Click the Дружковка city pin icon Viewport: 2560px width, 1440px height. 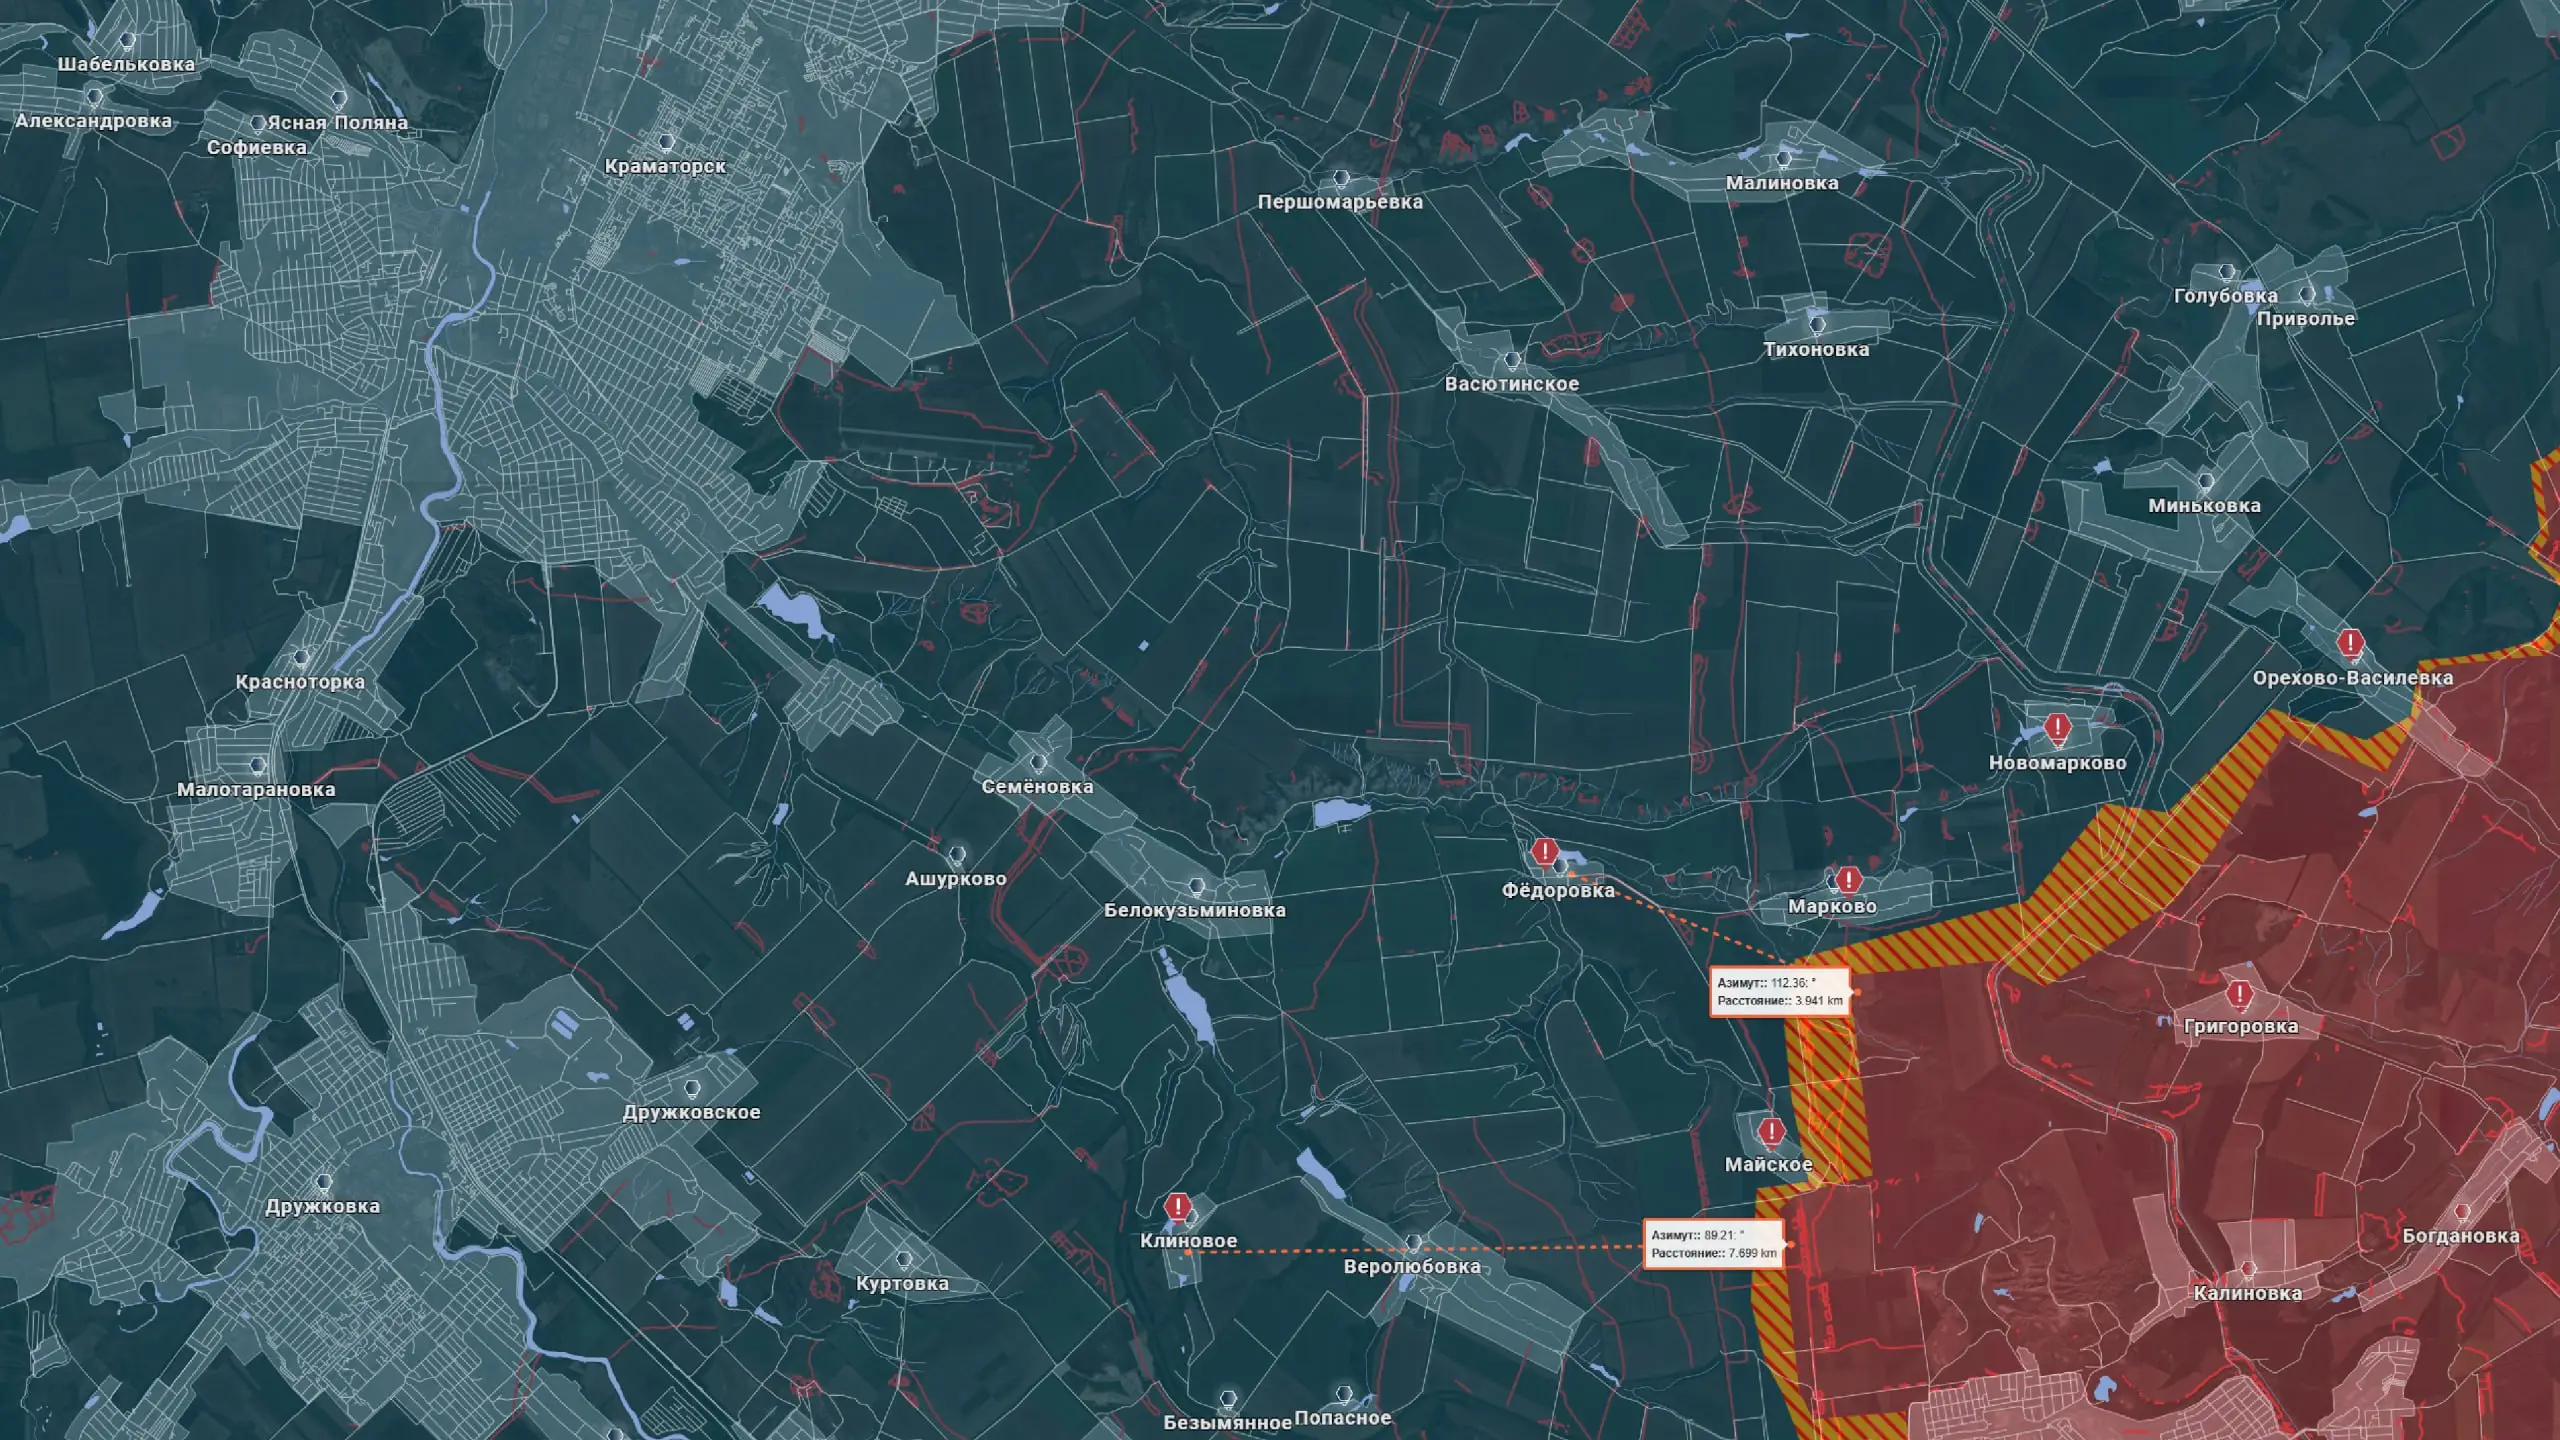(323, 1183)
